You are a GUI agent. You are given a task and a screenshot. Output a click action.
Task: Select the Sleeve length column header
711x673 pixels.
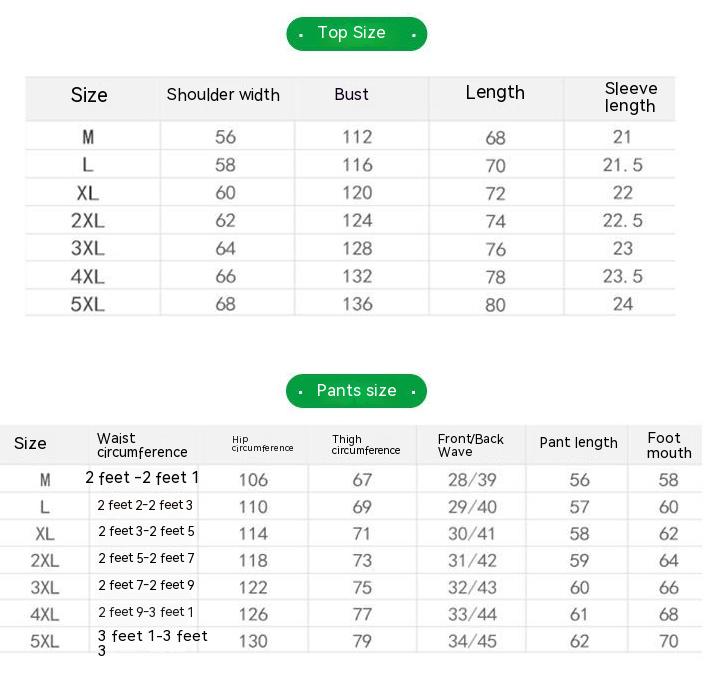point(630,98)
